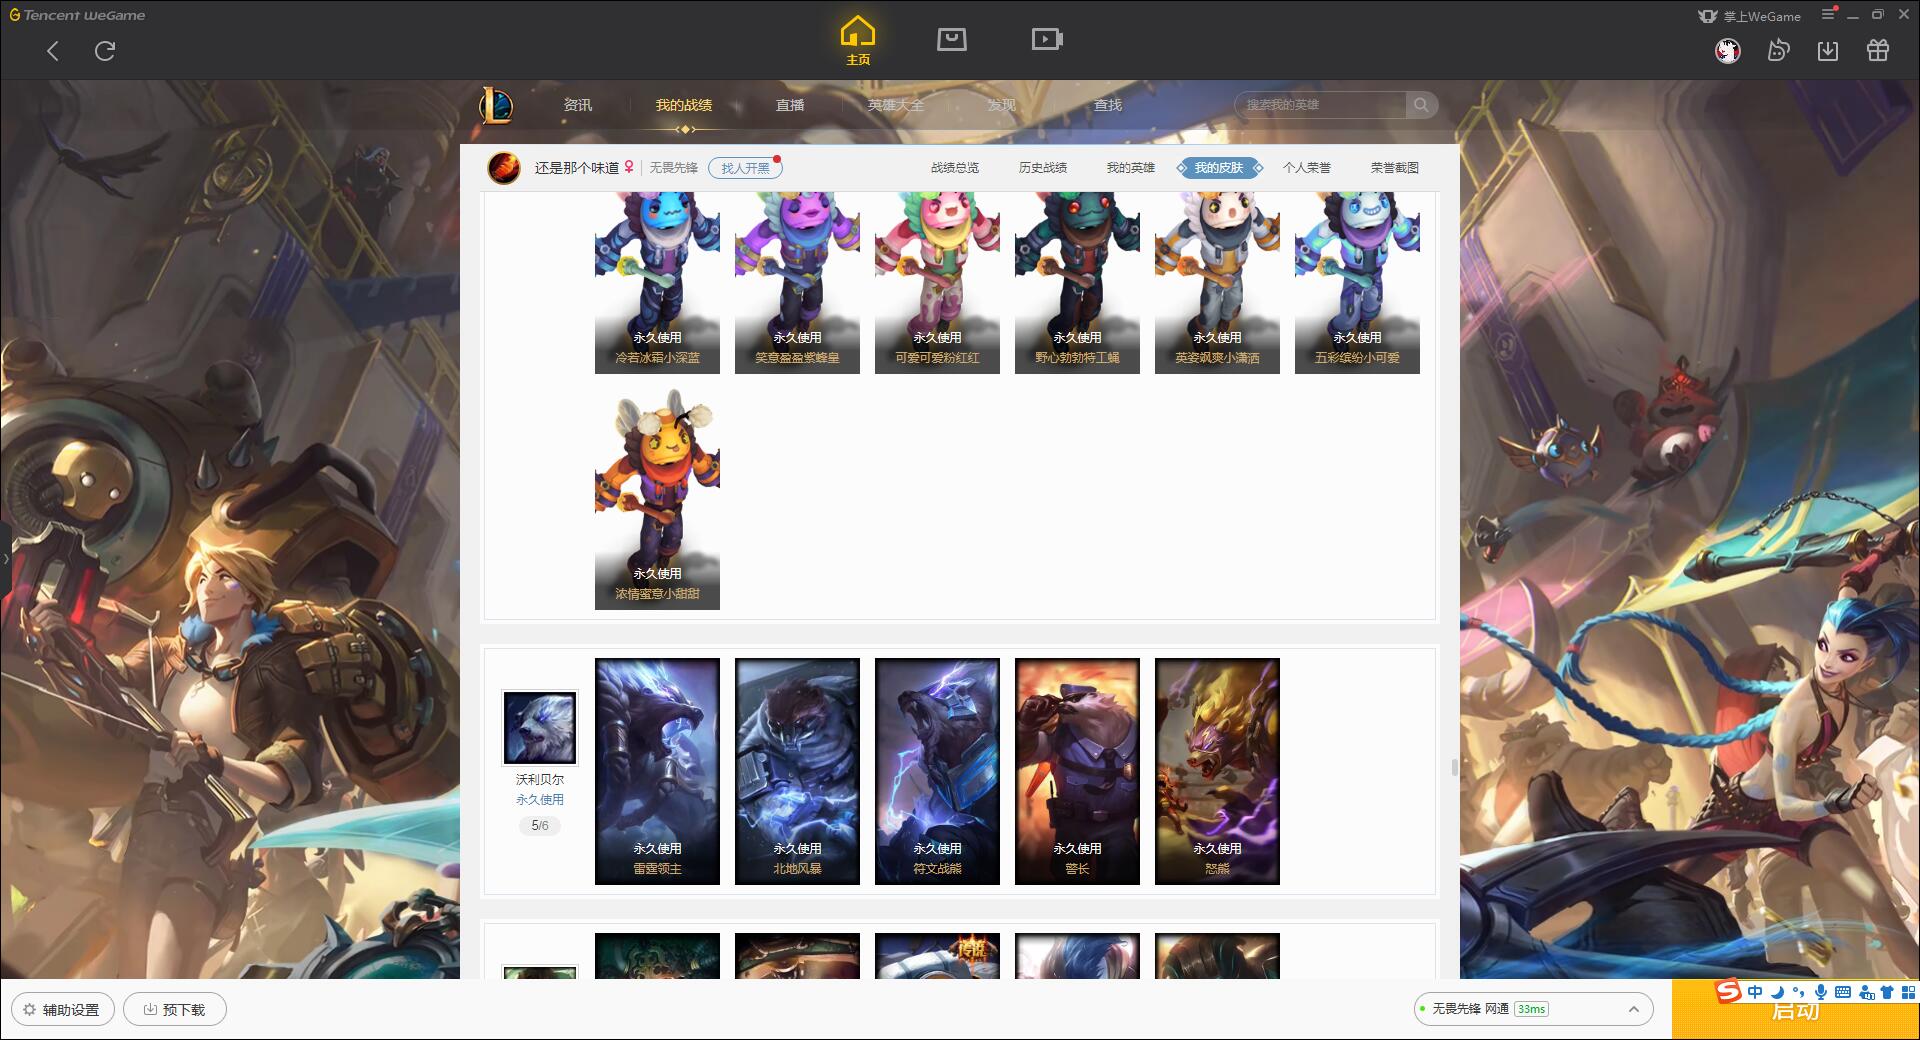Click the 33ms latency badge
The width and height of the screenshot is (1920, 1040).
click(x=1531, y=1009)
